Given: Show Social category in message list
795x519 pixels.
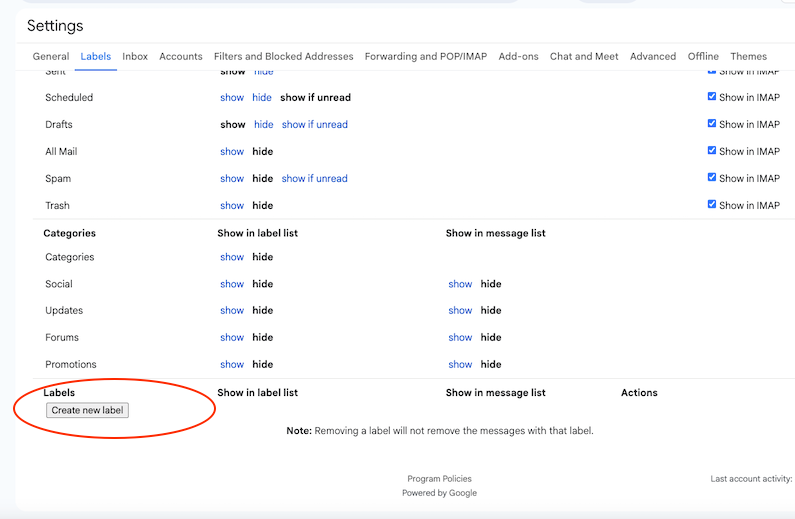Looking at the screenshot, I should [x=460, y=284].
